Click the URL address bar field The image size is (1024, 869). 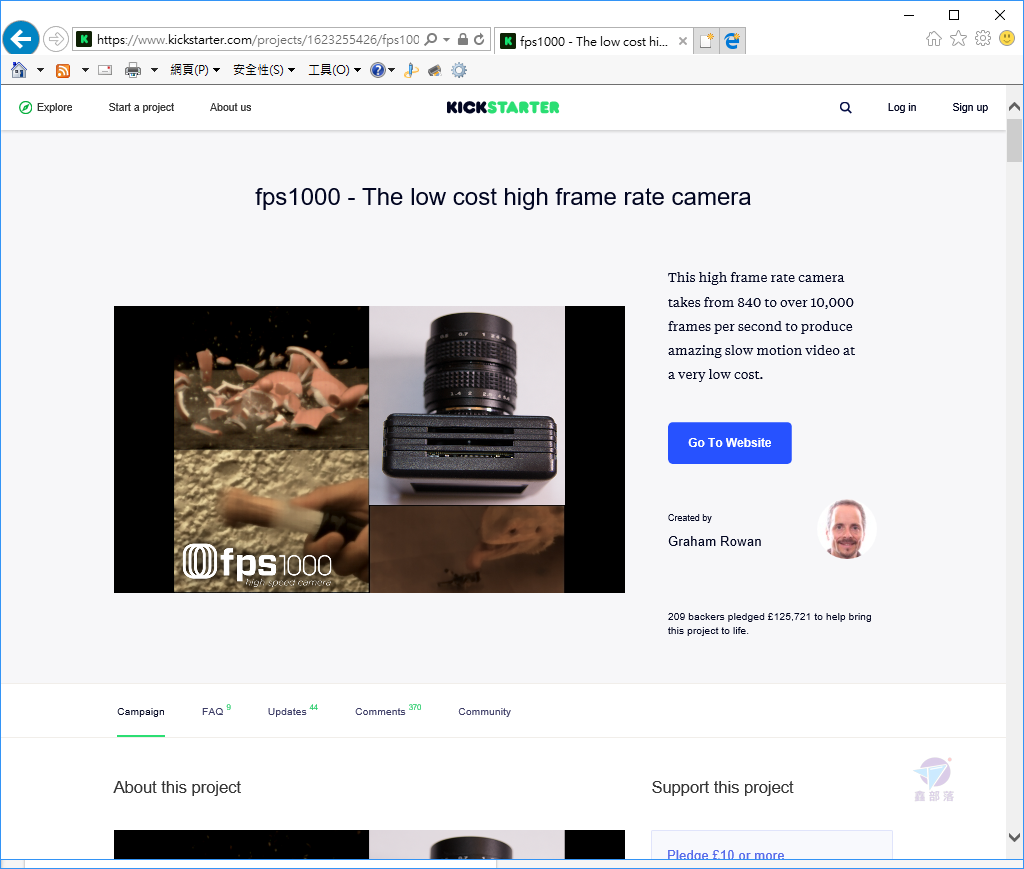tap(258, 39)
